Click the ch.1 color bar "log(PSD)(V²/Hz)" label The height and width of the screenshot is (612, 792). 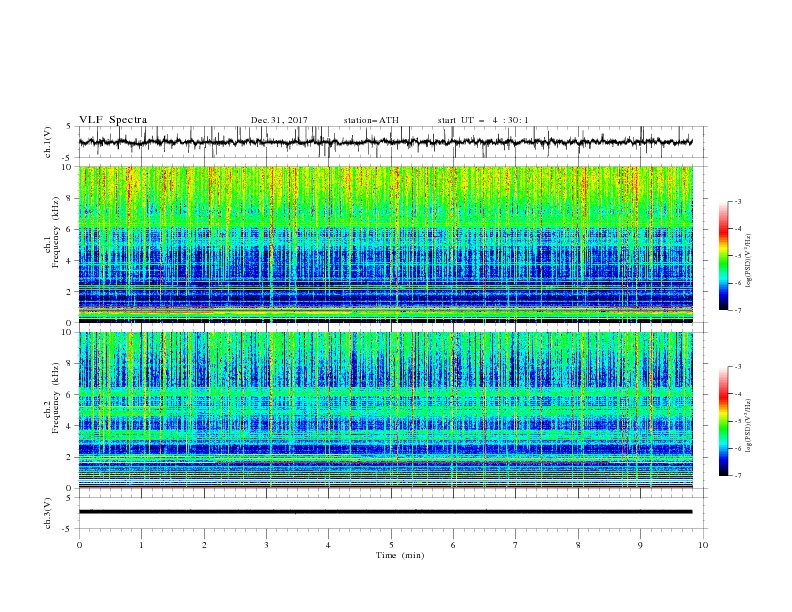(749, 261)
